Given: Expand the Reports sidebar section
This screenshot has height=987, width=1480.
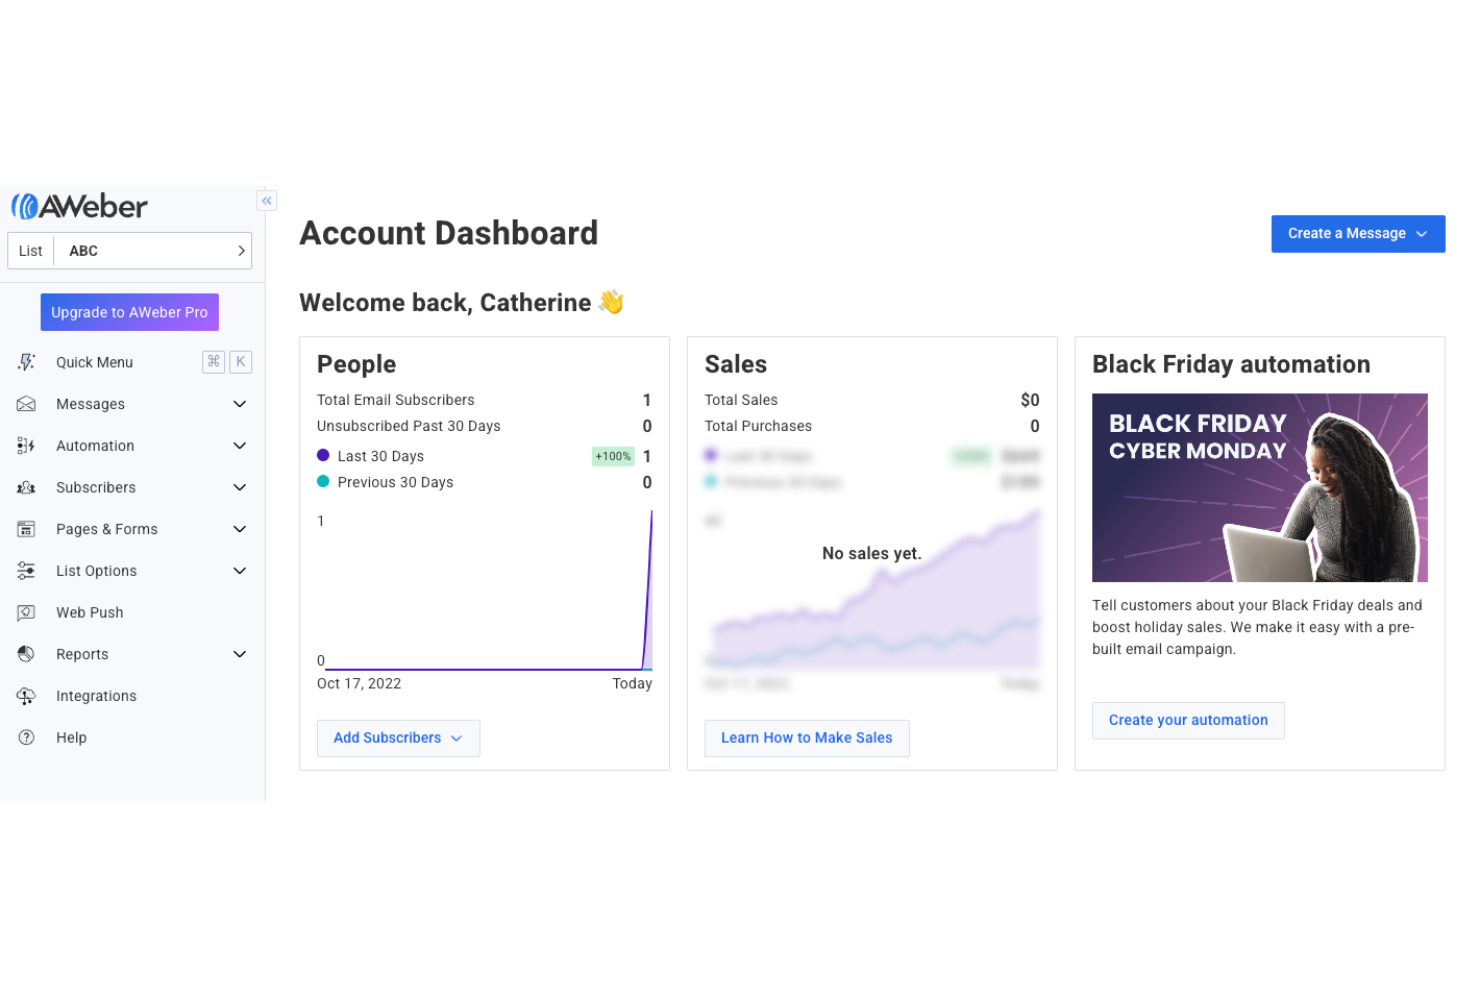Looking at the screenshot, I should coord(240,653).
